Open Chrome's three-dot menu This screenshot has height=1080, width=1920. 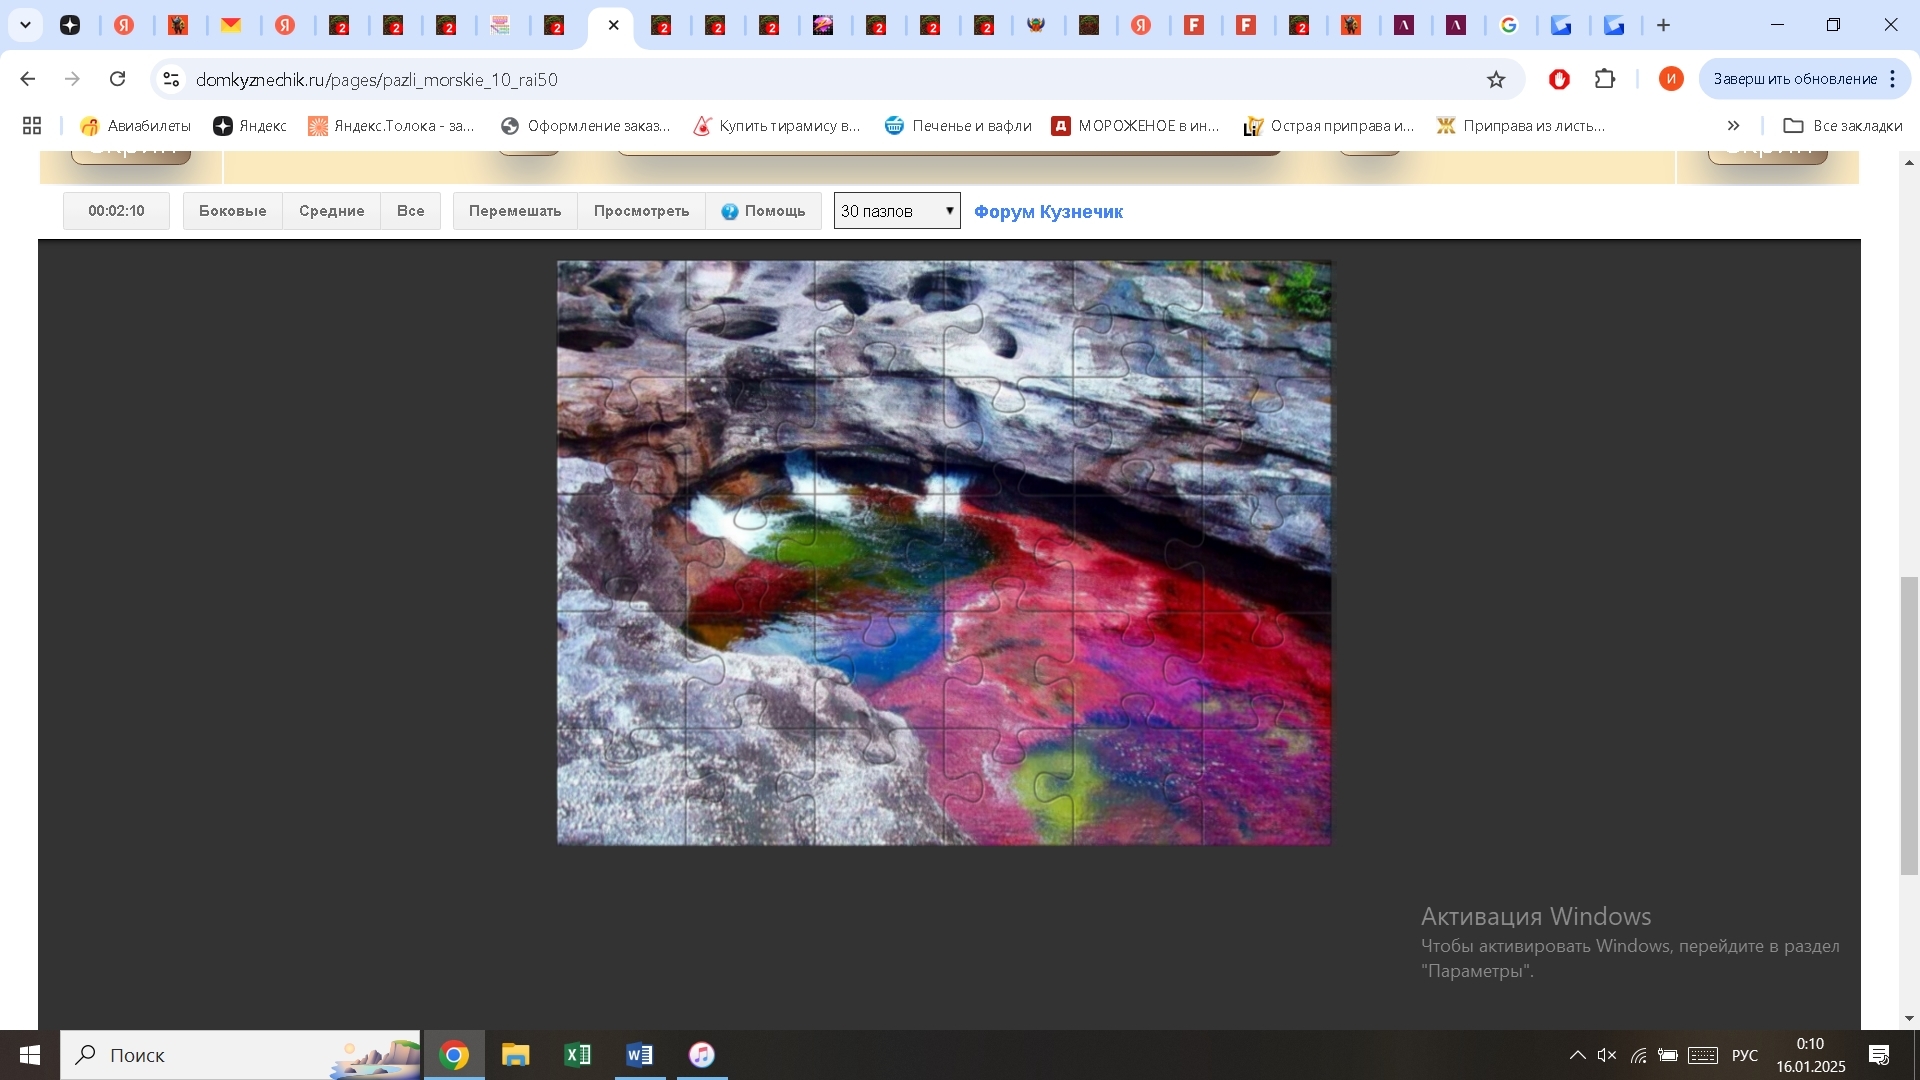click(1893, 79)
